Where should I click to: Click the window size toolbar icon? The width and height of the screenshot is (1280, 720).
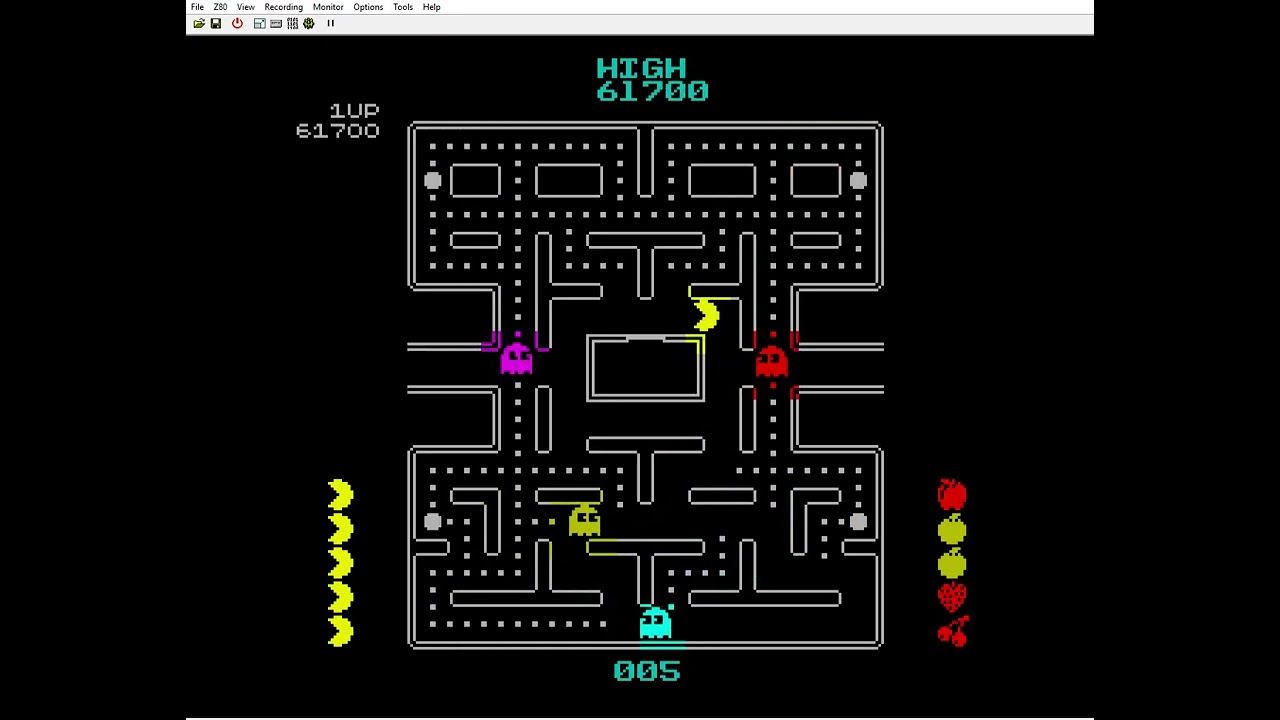coord(259,23)
